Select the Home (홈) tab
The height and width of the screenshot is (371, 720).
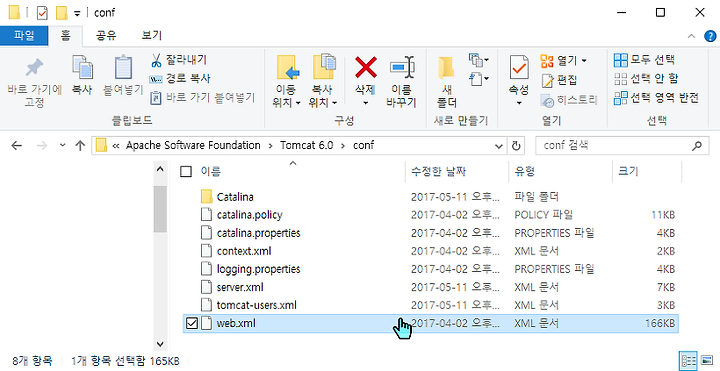coord(66,35)
